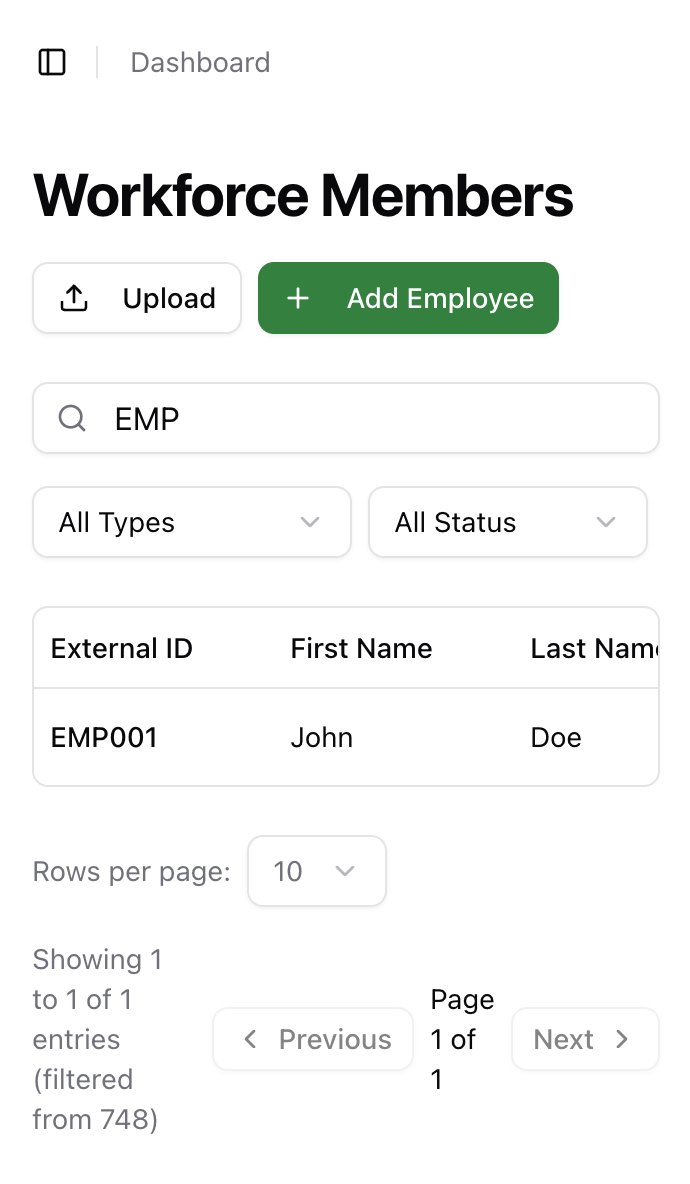Open the All Types dropdown

point(192,522)
